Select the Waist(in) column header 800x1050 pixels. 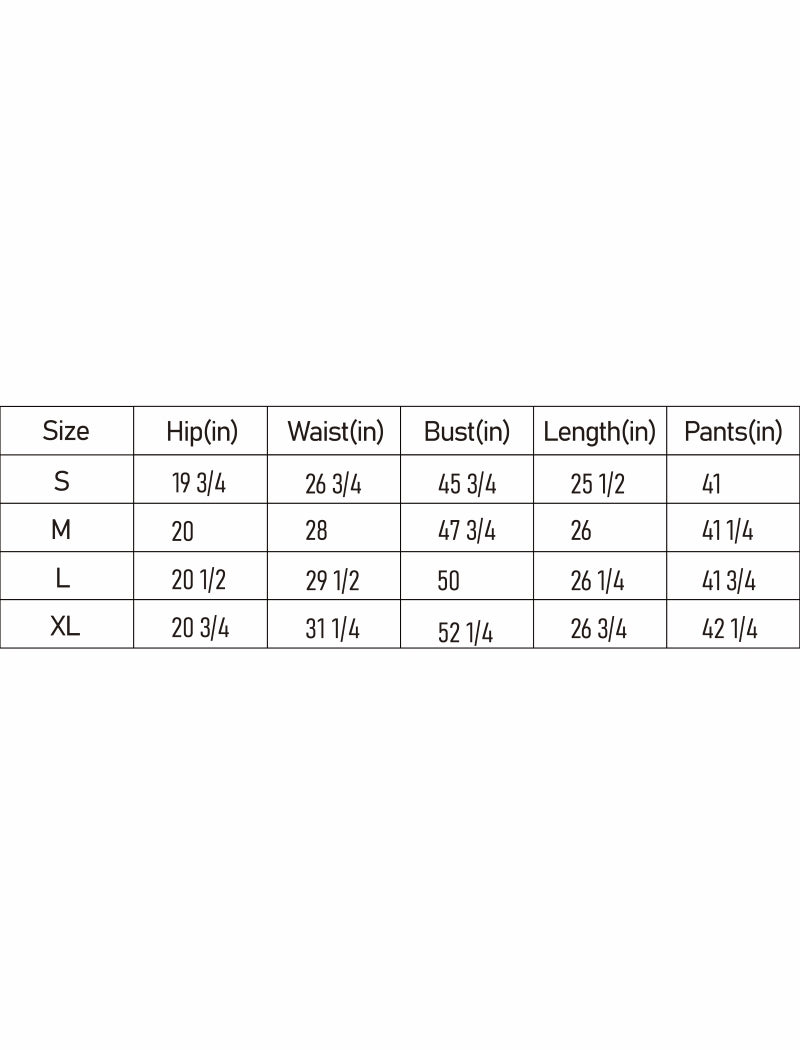point(335,432)
